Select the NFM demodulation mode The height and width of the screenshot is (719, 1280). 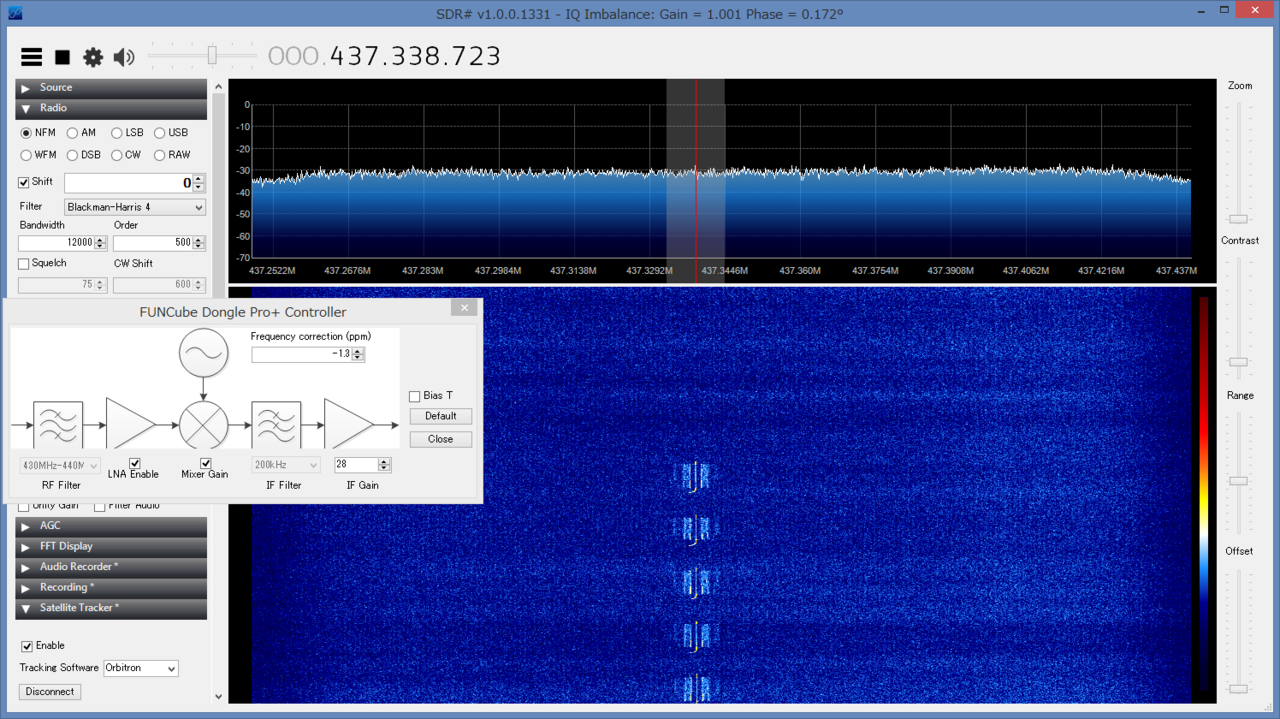coord(39,133)
